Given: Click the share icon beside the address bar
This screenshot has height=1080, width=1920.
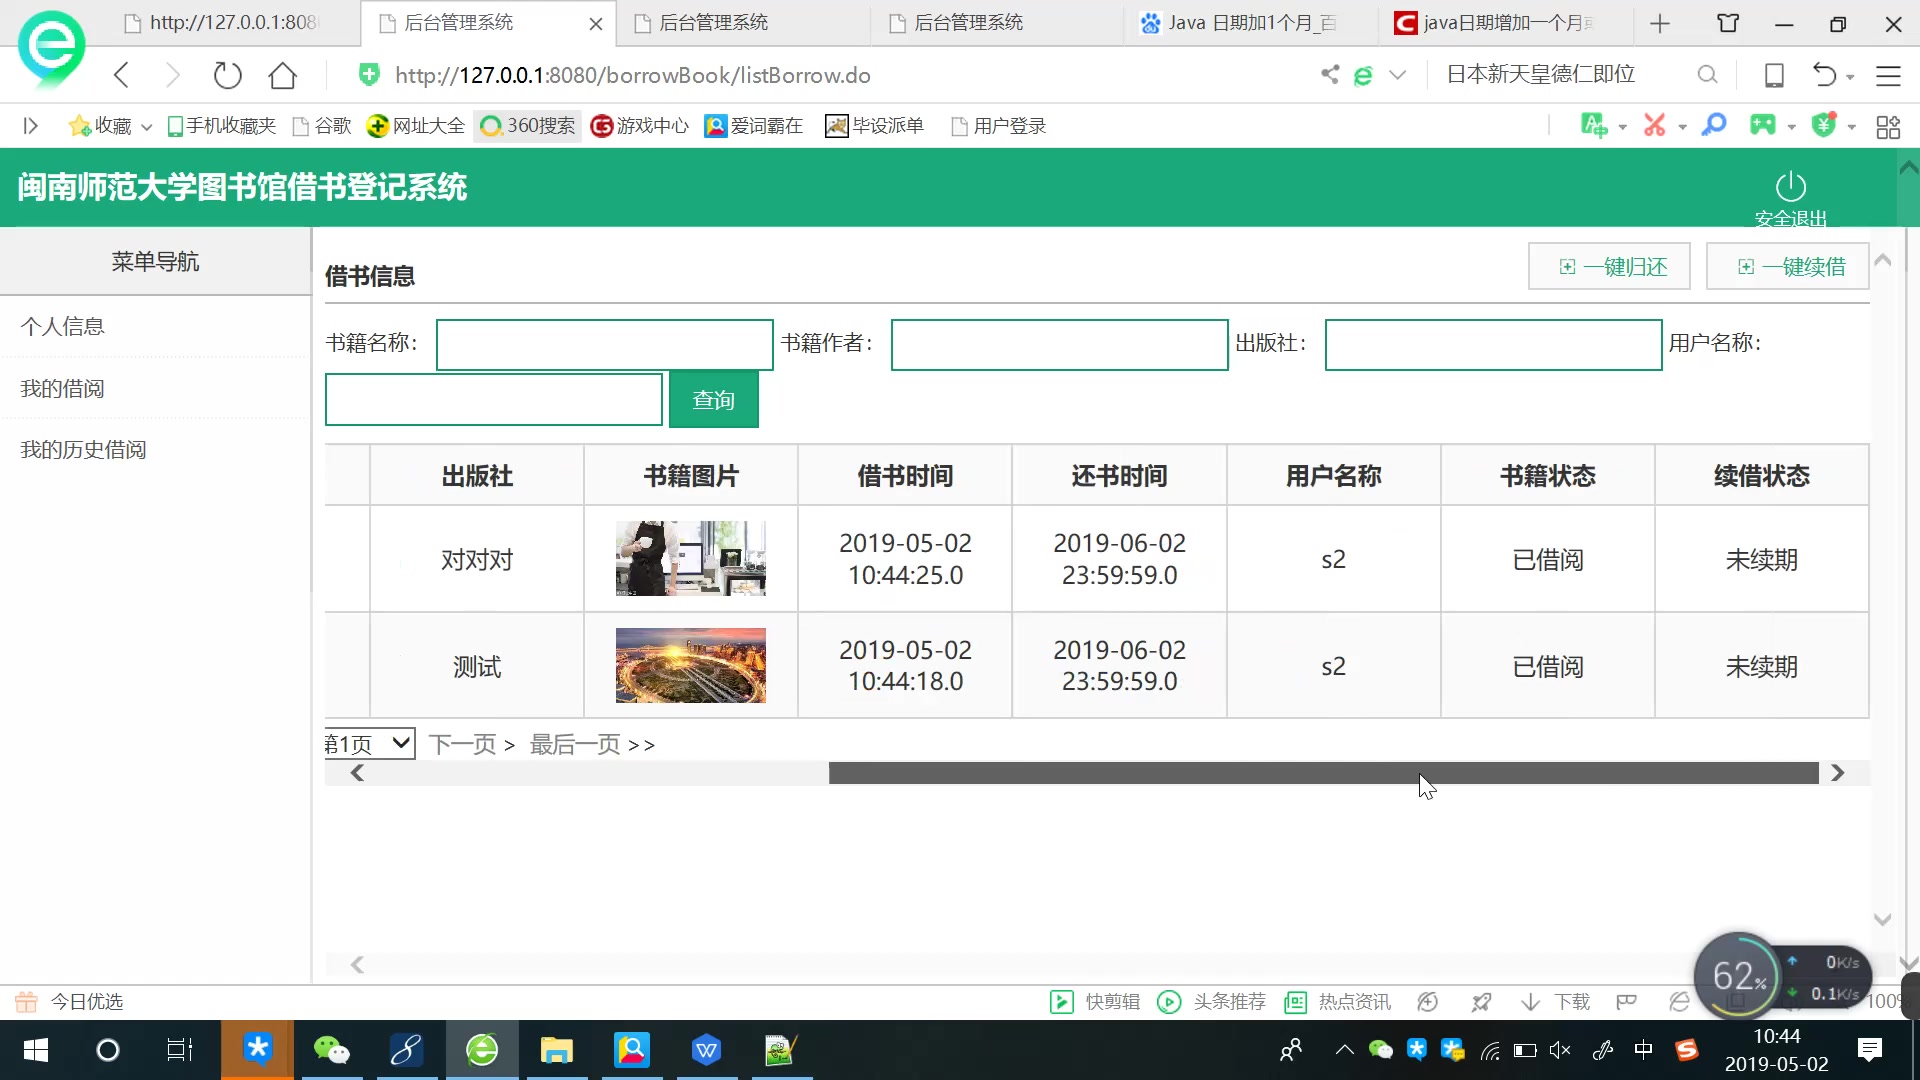Looking at the screenshot, I should point(1329,74).
